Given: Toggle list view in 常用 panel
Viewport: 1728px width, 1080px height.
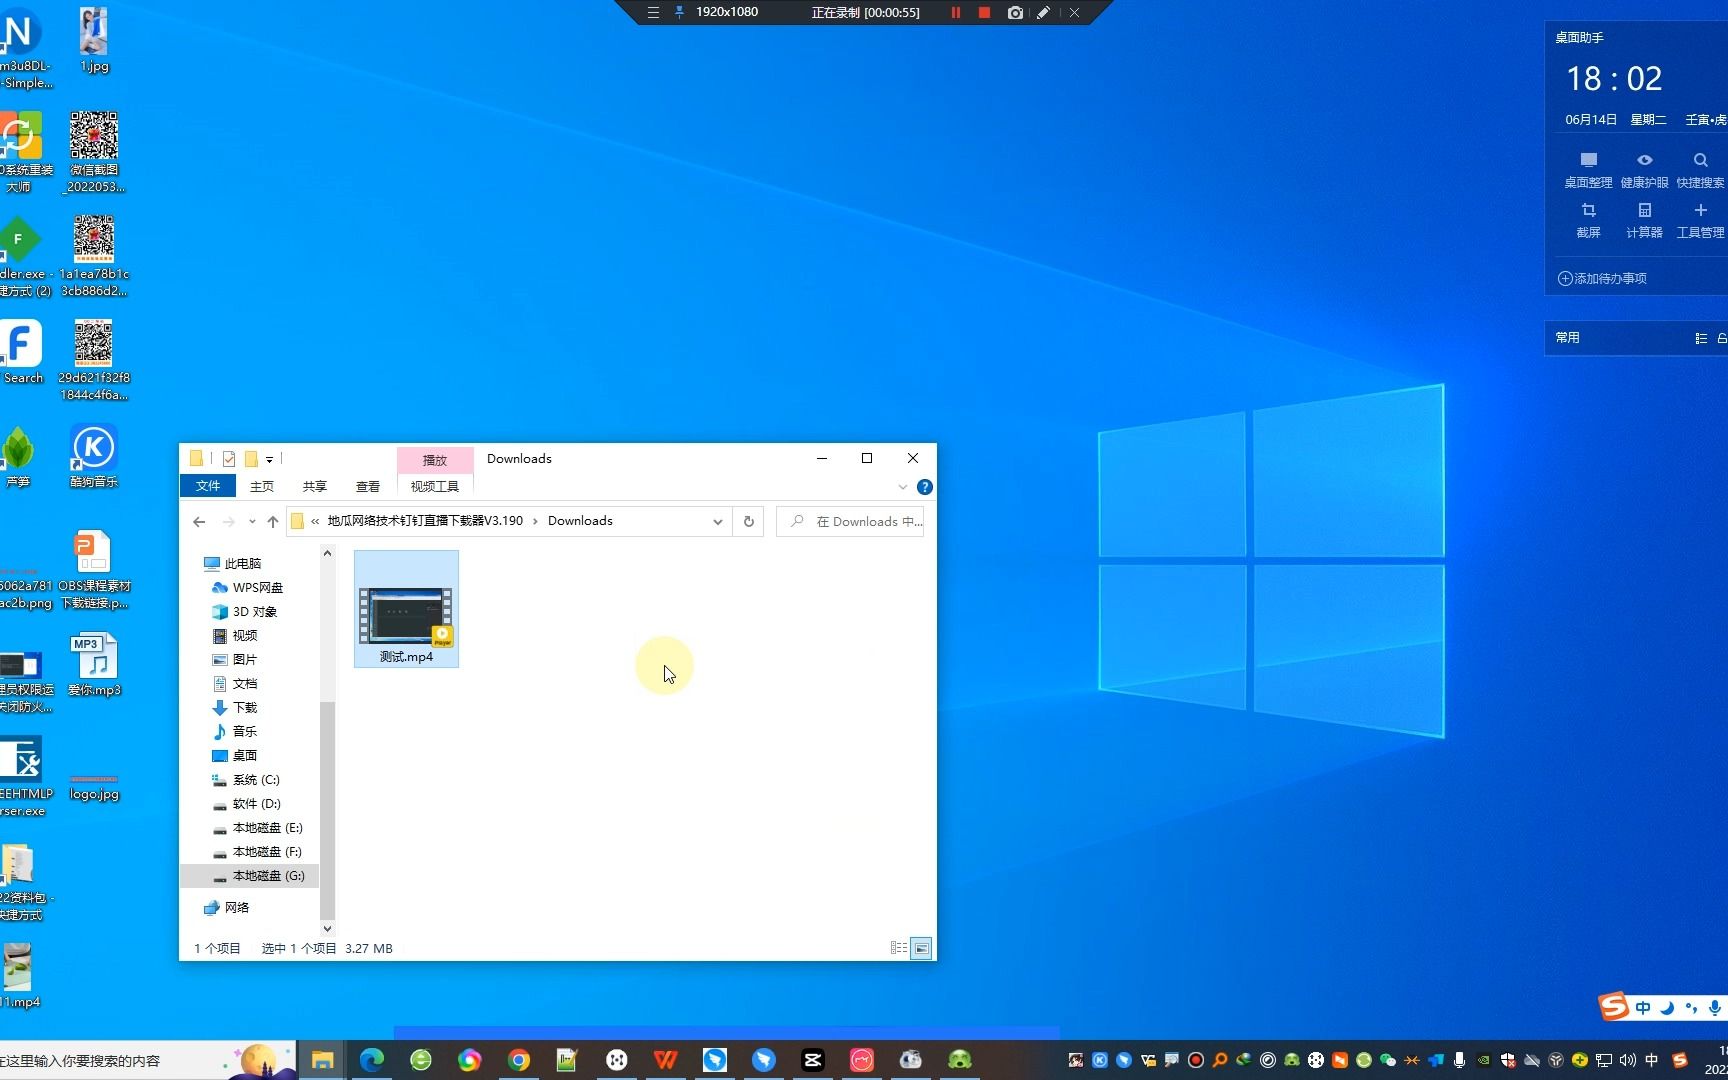Looking at the screenshot, I should (x=1701, y=338).
